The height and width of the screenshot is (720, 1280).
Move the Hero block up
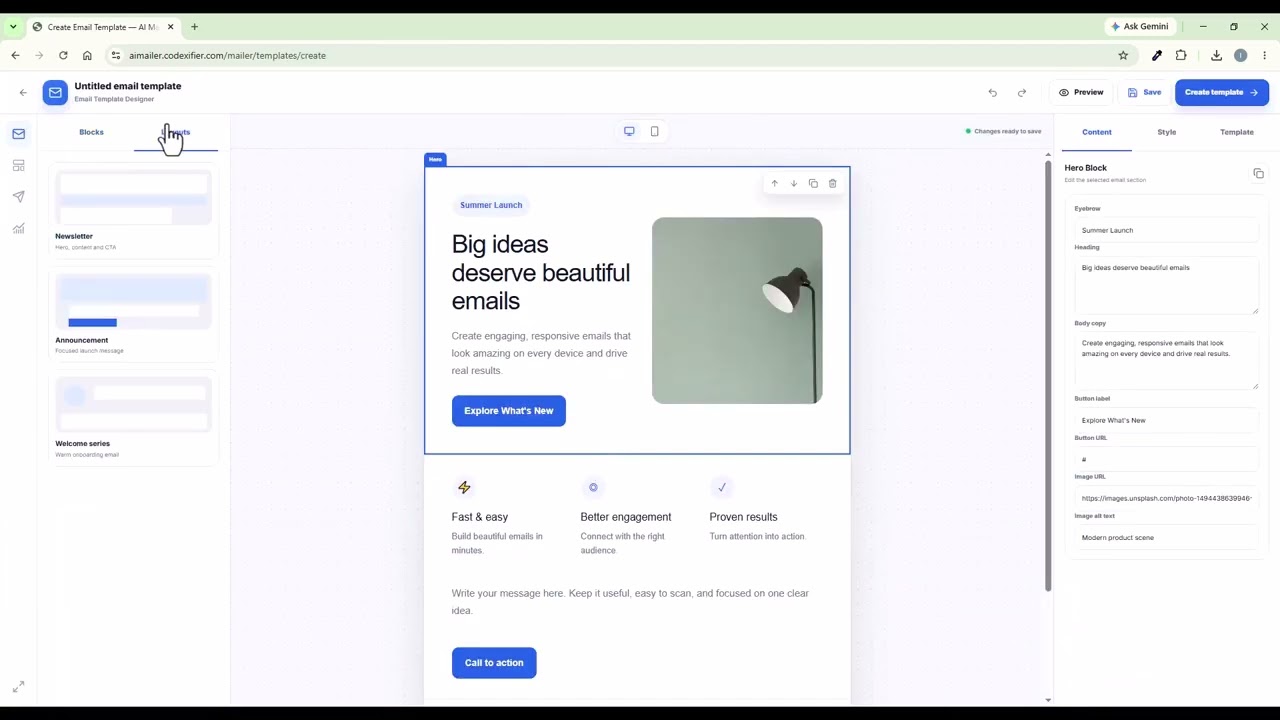[x=774, y=183]
